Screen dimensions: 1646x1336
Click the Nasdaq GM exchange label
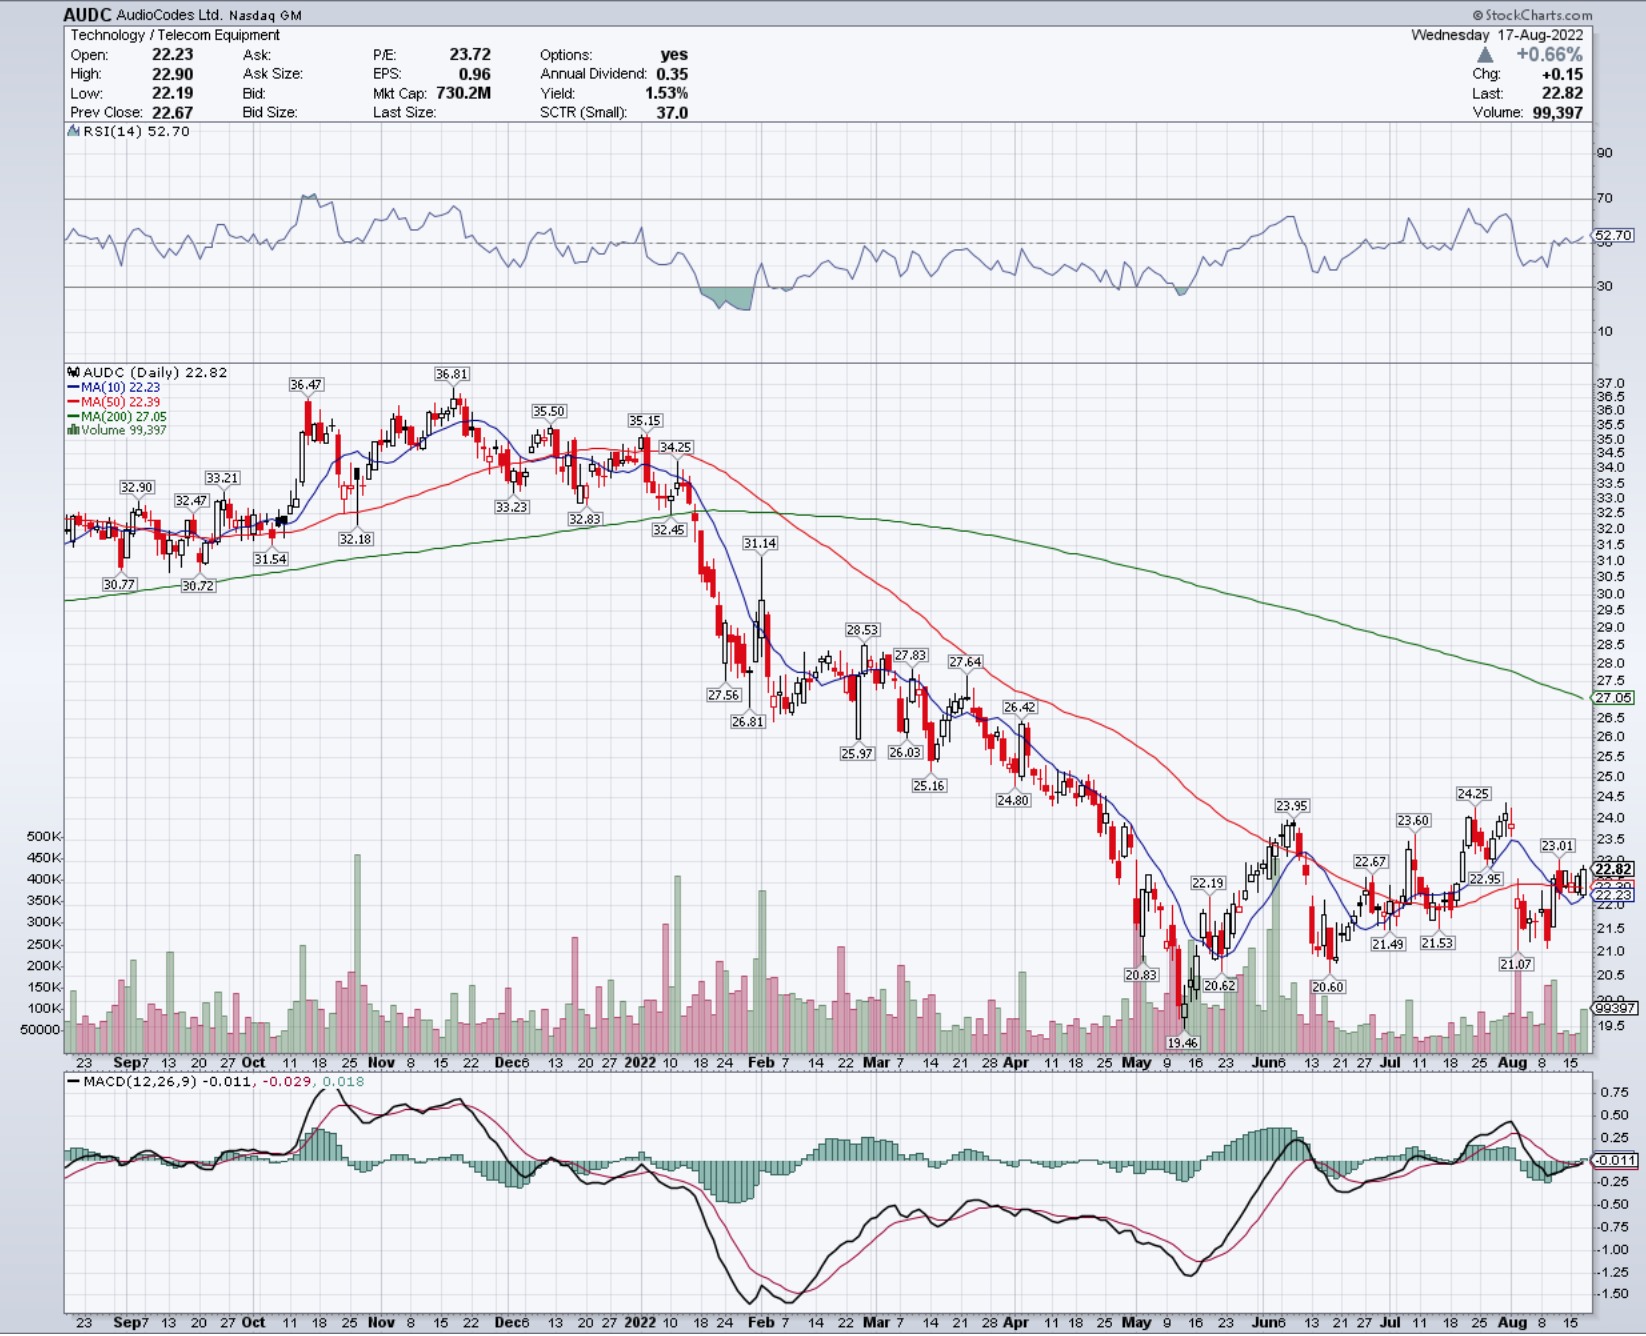point(264,16)
